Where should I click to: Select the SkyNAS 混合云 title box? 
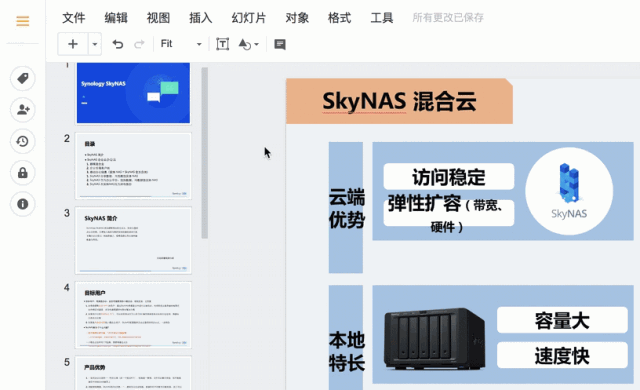point(399,101)
